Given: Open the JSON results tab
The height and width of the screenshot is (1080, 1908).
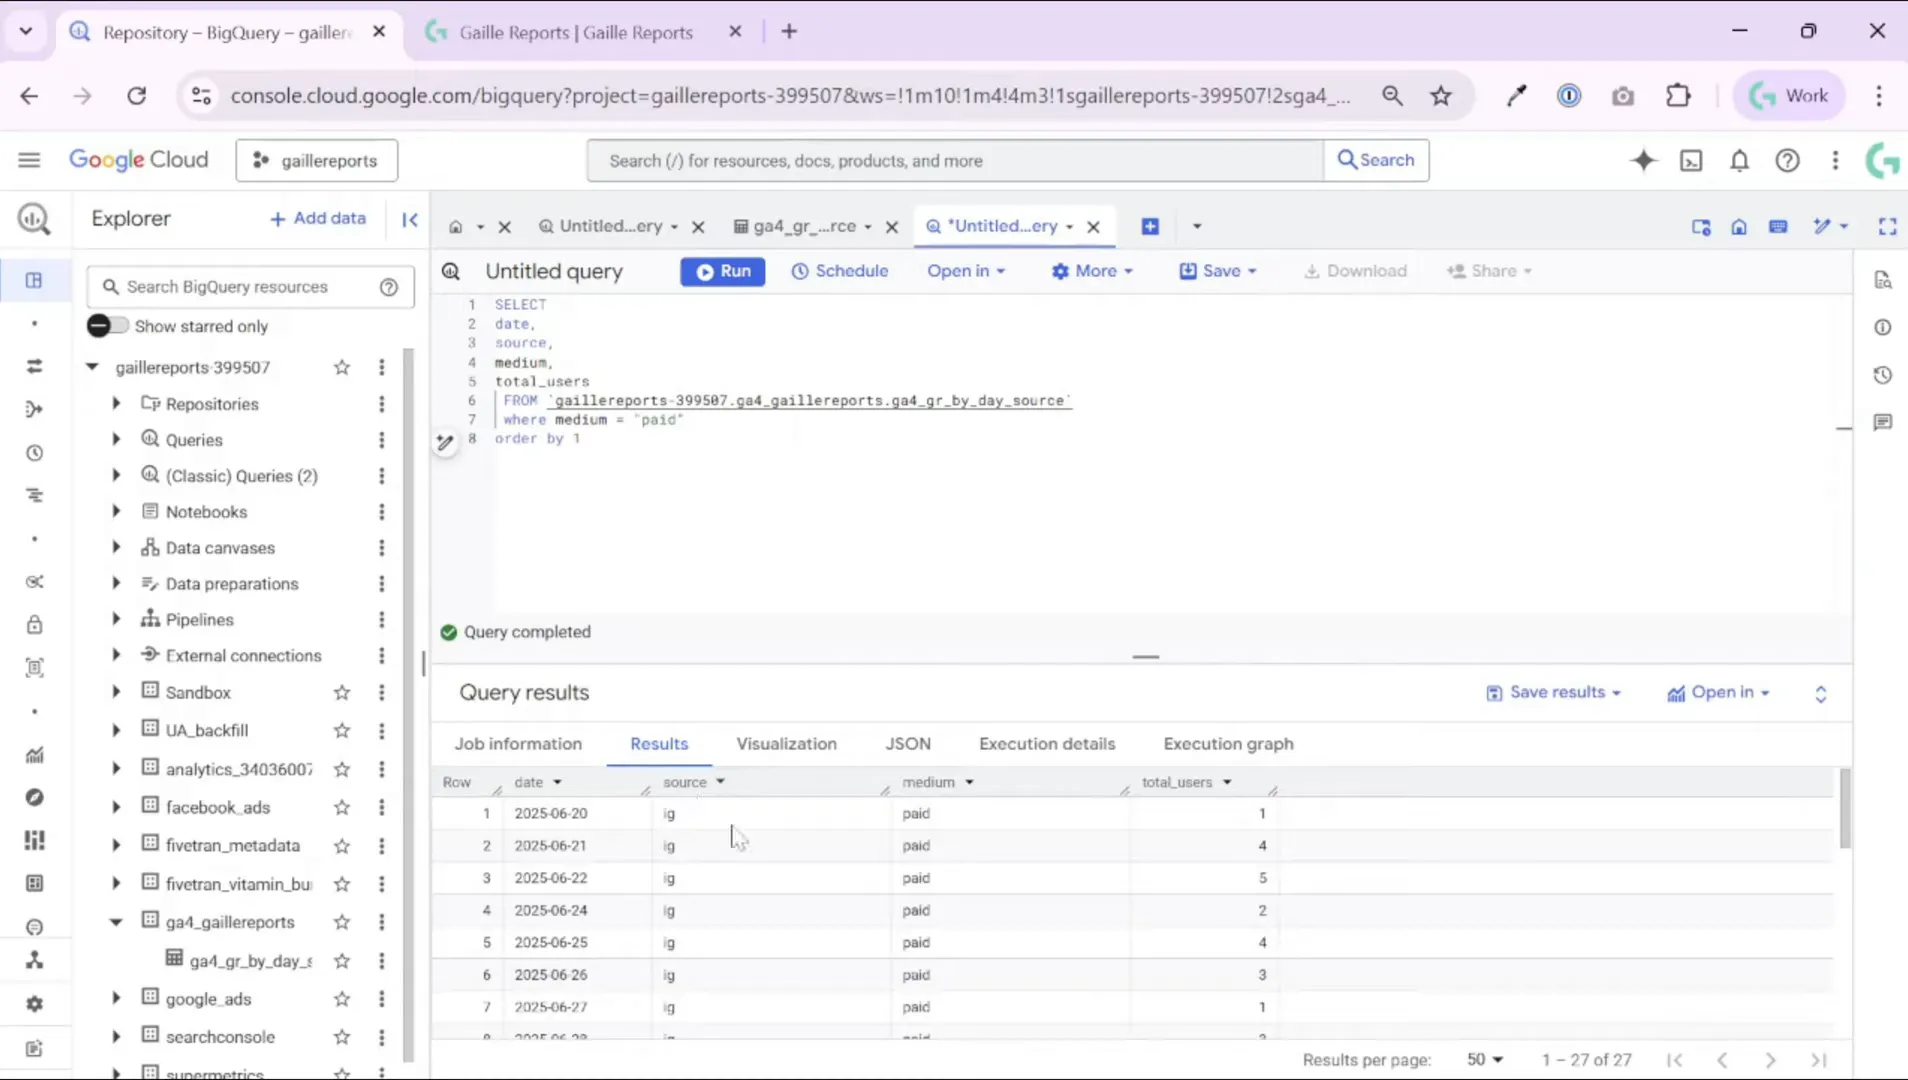Looking at the screenshot, I should click(908, 744).
